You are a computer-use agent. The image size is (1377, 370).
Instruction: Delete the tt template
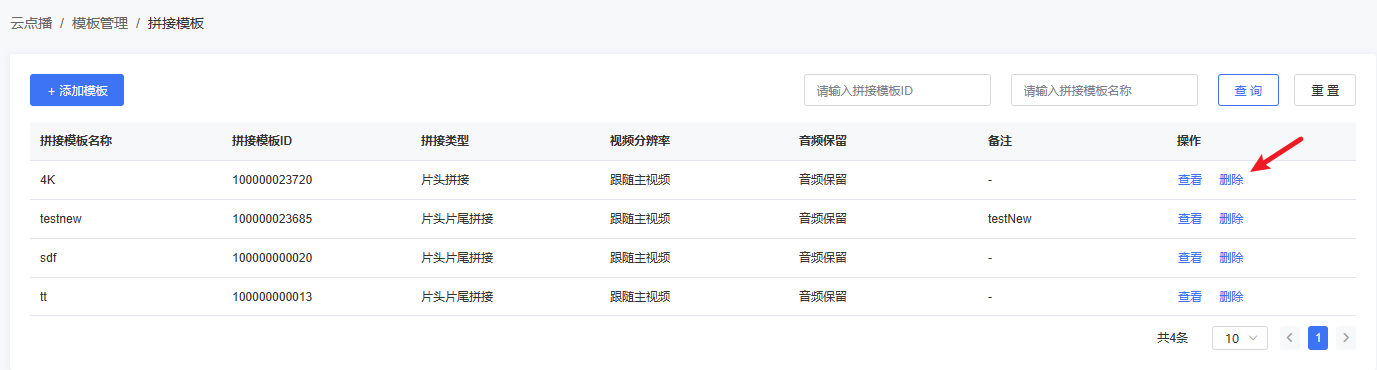(x=1231, y=297)
